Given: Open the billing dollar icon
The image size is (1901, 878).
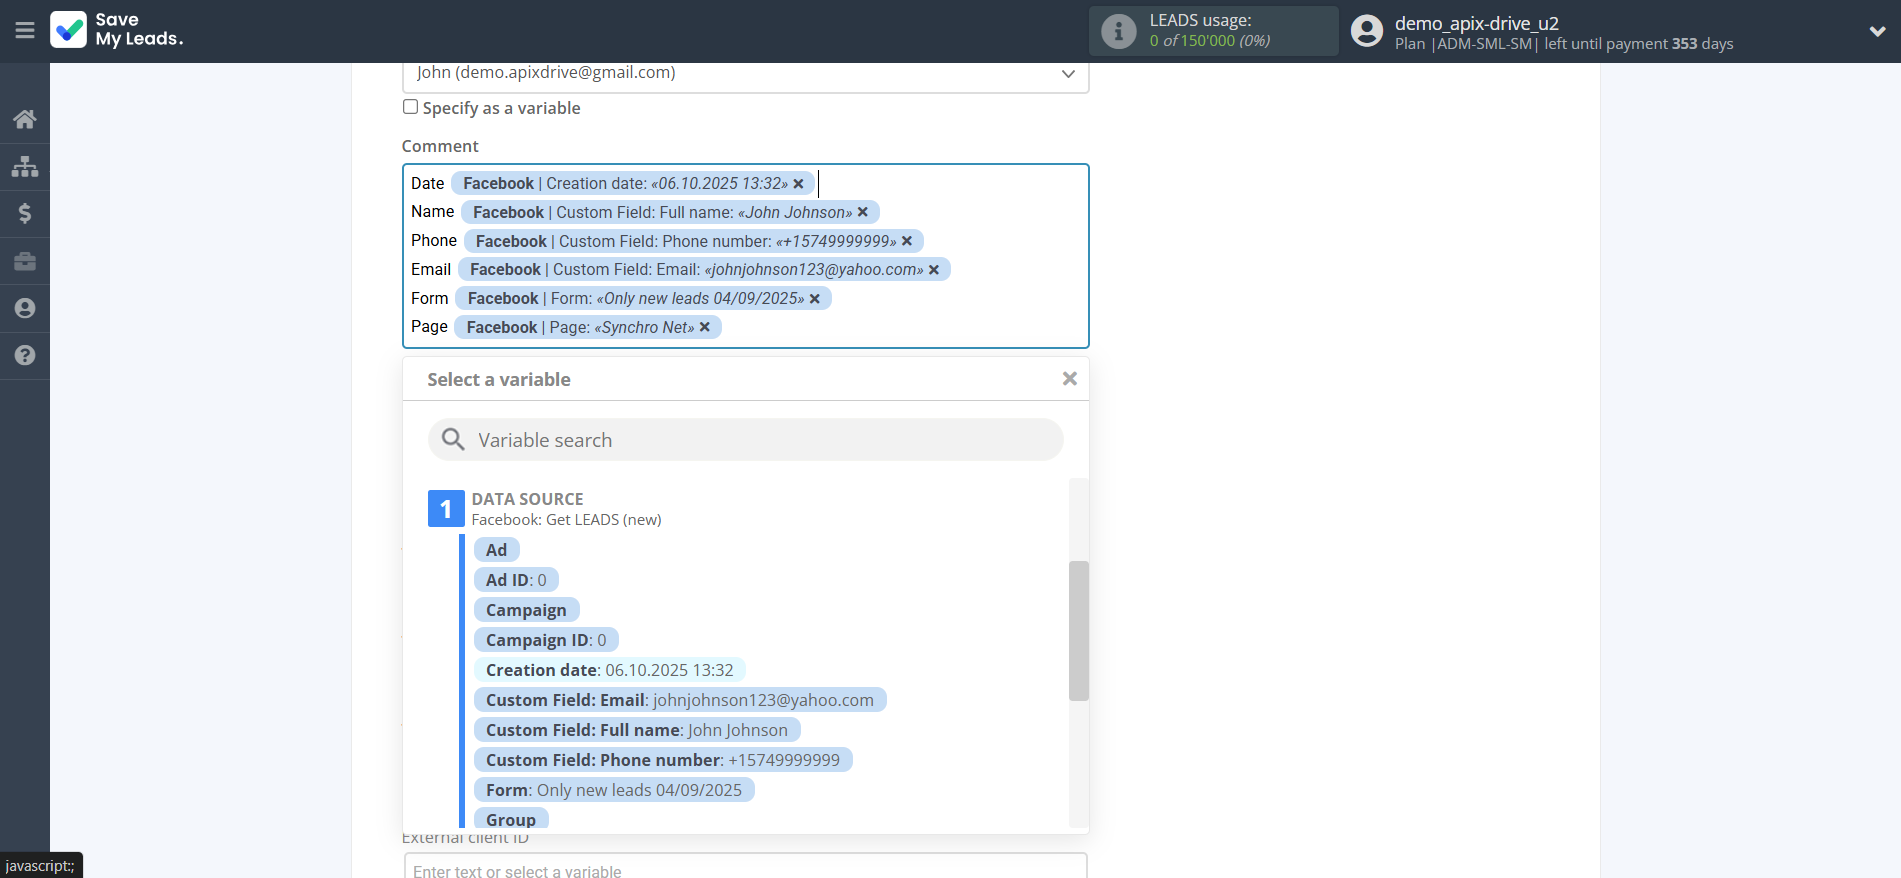Looking at the screenshot, I should point(25,213).
